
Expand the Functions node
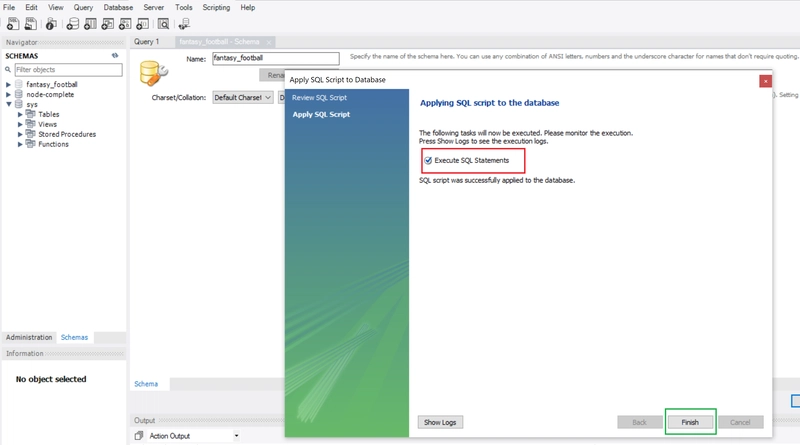[20, 144]
